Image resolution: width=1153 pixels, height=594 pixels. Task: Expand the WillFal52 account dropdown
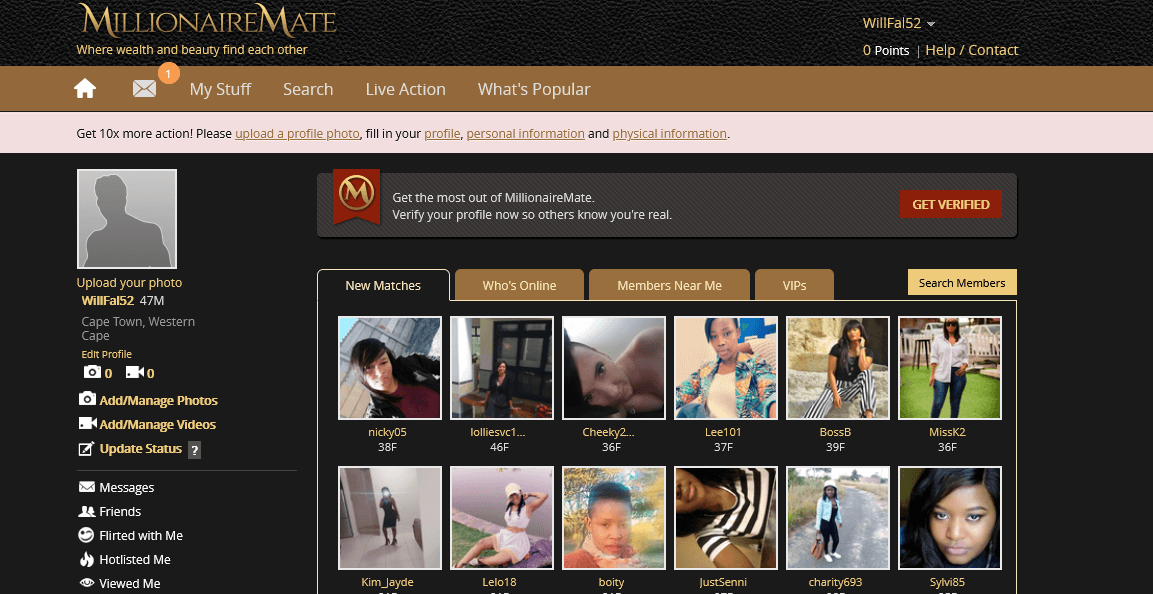[x=899, y=23]
